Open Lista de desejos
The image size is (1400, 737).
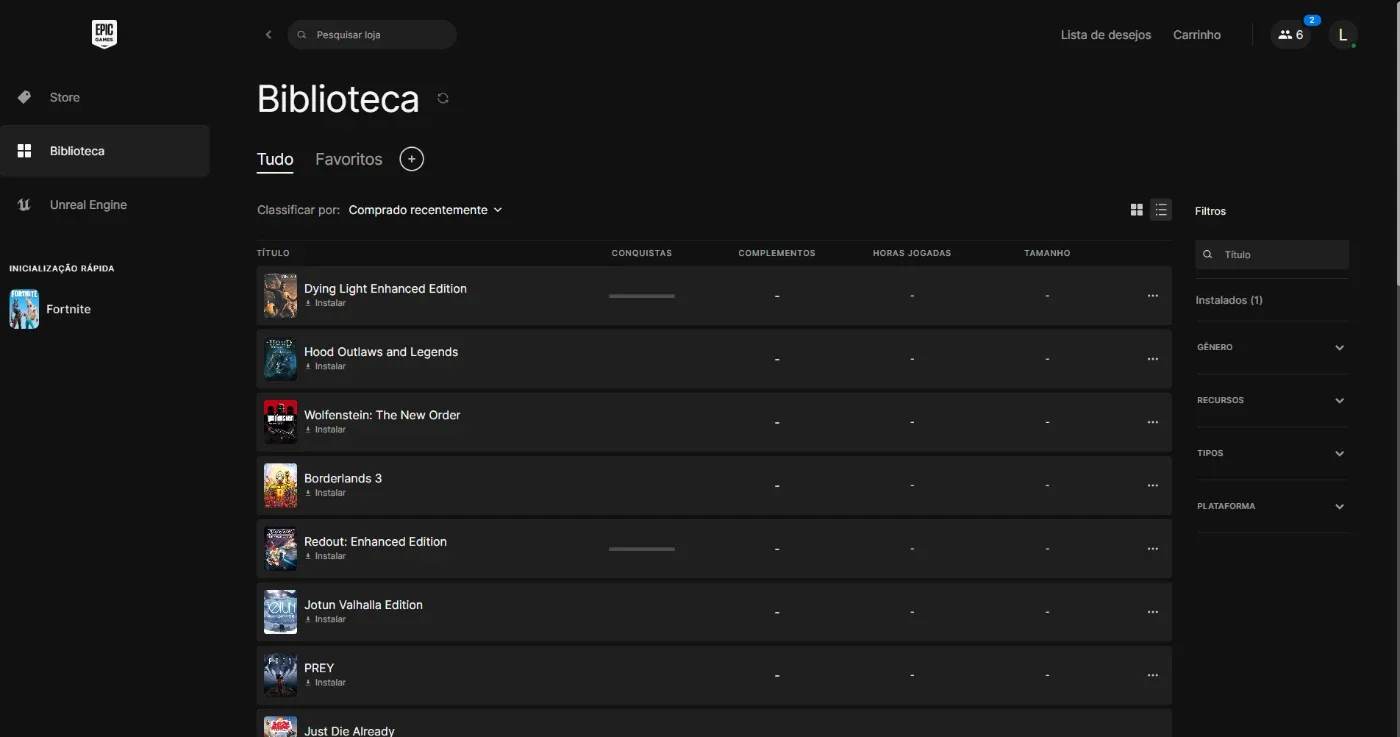click(1106, 35)
